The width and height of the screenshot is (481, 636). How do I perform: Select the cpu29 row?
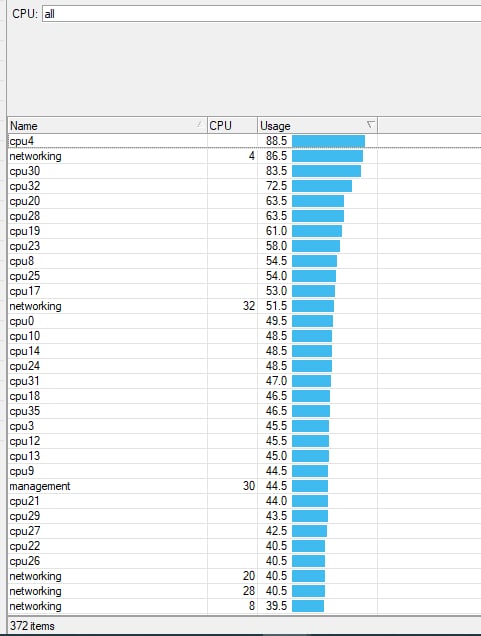coord(244,516)
